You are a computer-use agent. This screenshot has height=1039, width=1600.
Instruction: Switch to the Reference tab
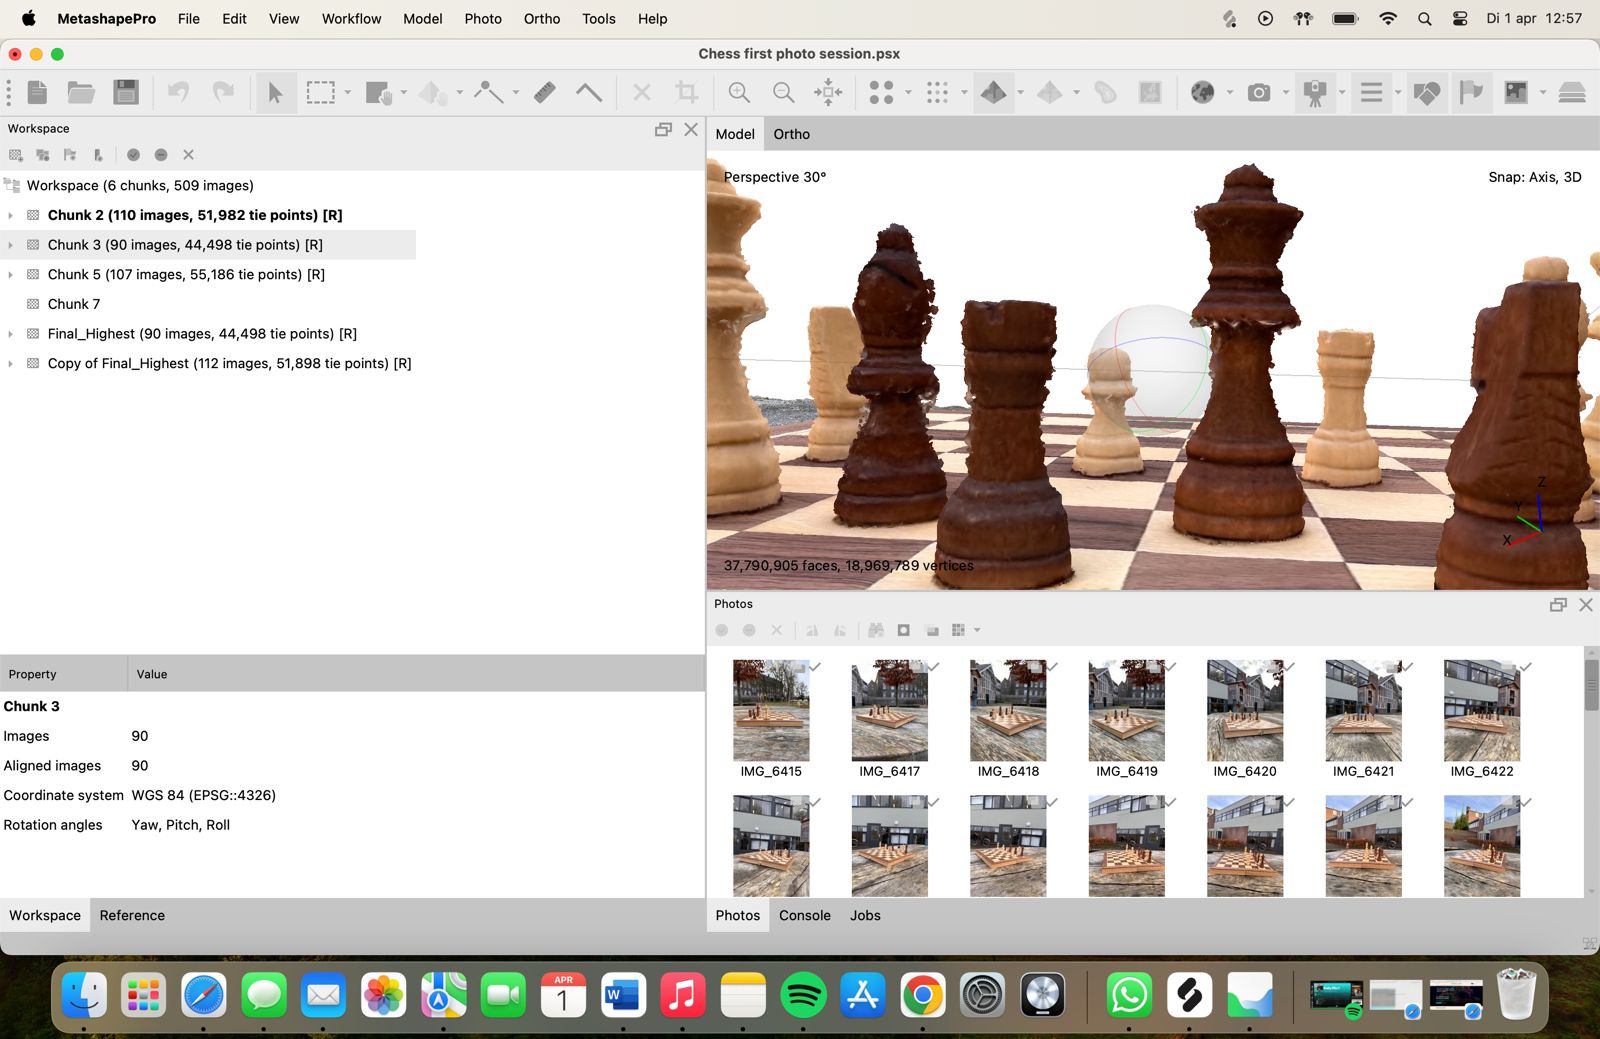click(132, 915)
